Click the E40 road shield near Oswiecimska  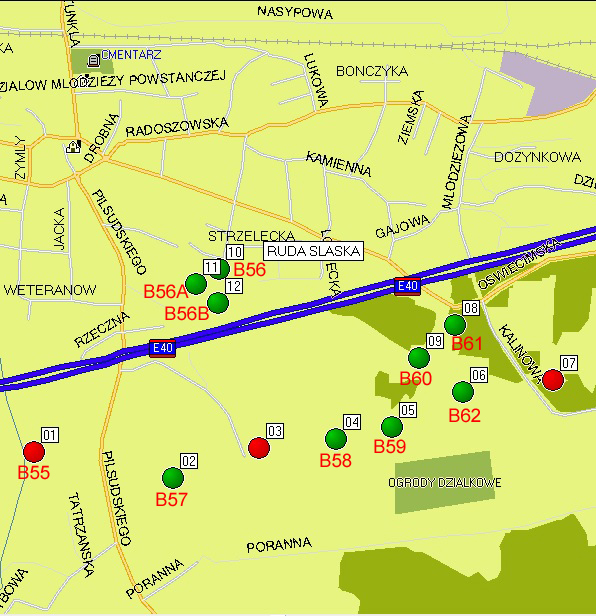407,286
